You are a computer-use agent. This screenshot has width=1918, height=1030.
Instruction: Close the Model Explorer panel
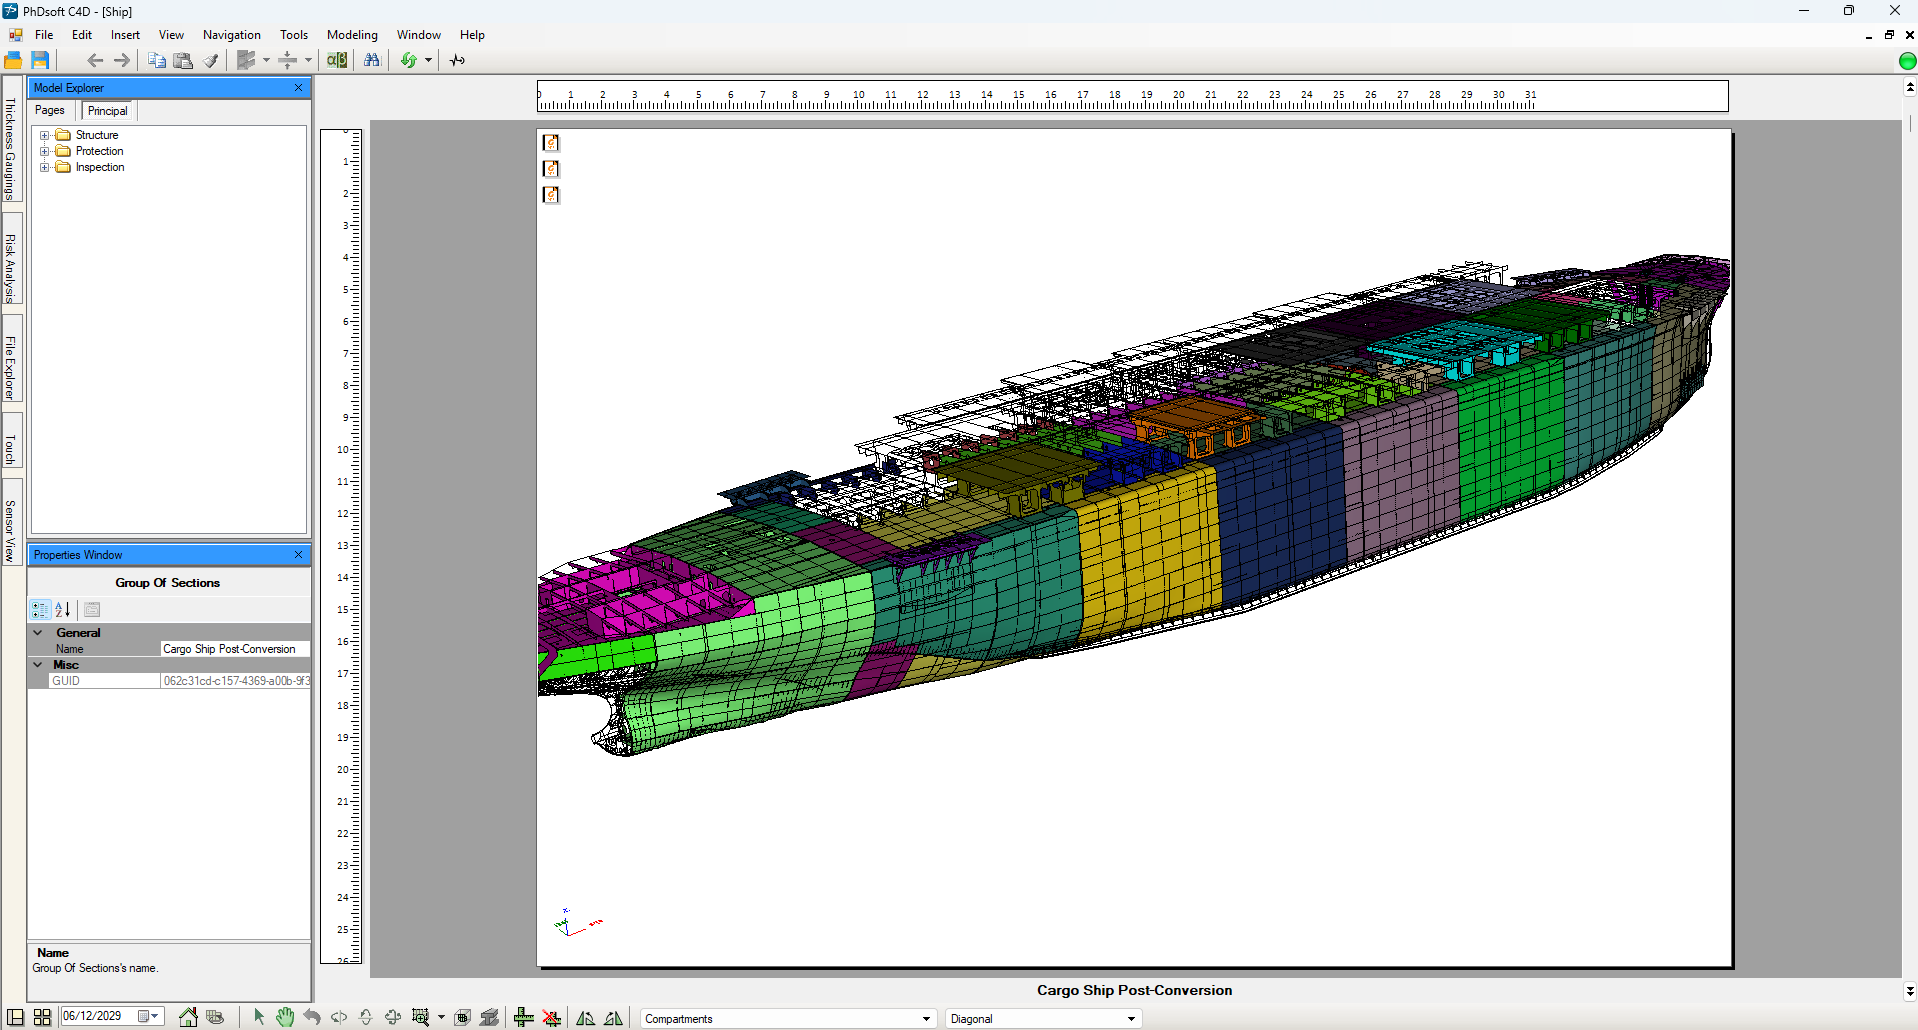click(298, 88)
